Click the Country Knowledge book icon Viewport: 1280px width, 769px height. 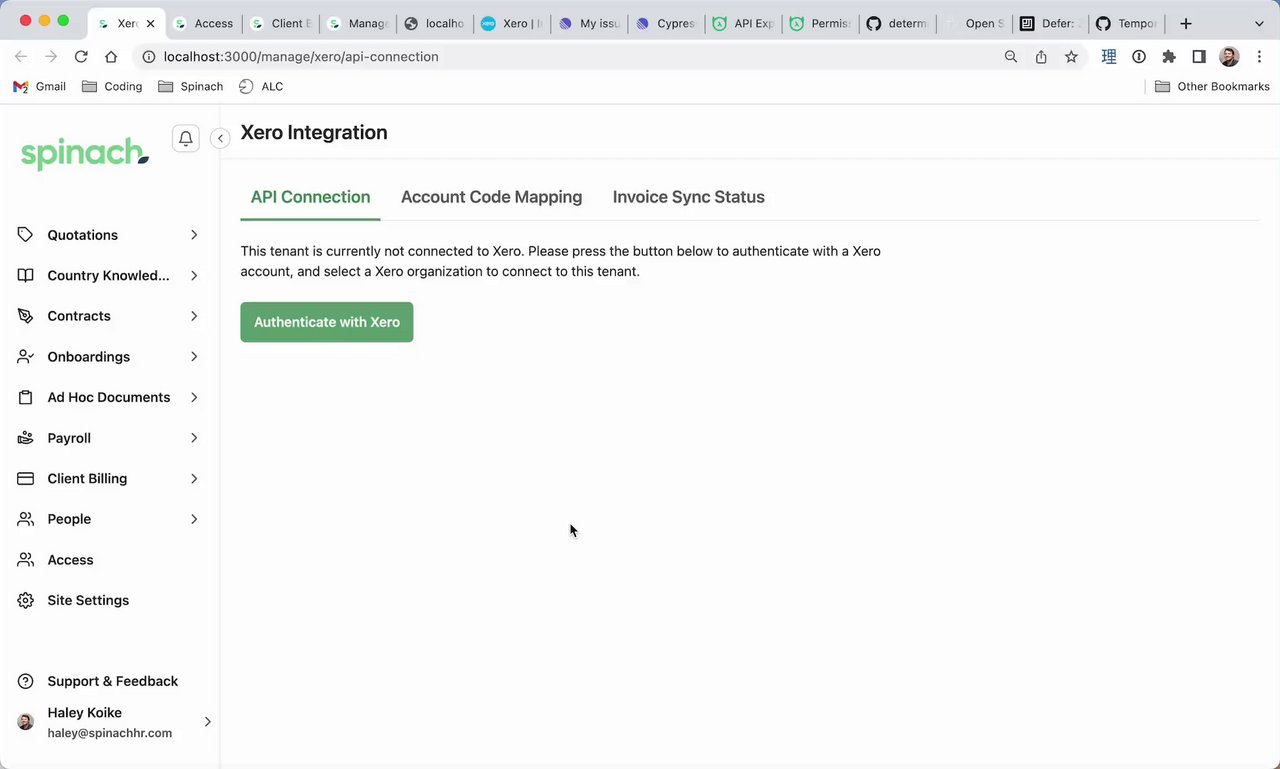click(26, 275)
